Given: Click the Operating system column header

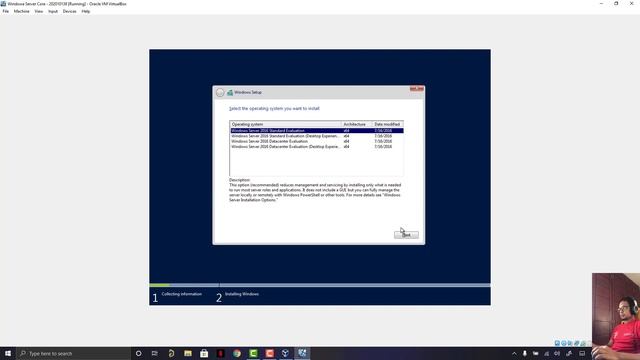Looking at the screenshot, I should tap(285, 124).
